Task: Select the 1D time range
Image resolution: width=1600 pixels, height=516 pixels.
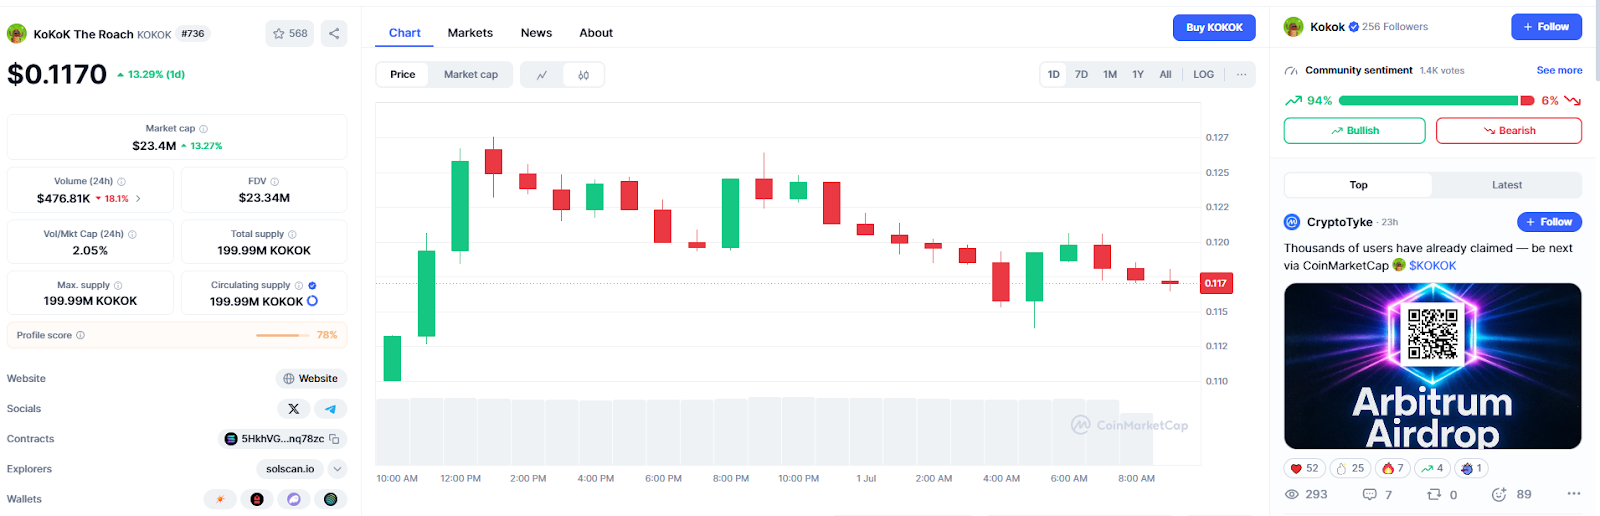Action: pyautogui.click(x=1054, y=75)
